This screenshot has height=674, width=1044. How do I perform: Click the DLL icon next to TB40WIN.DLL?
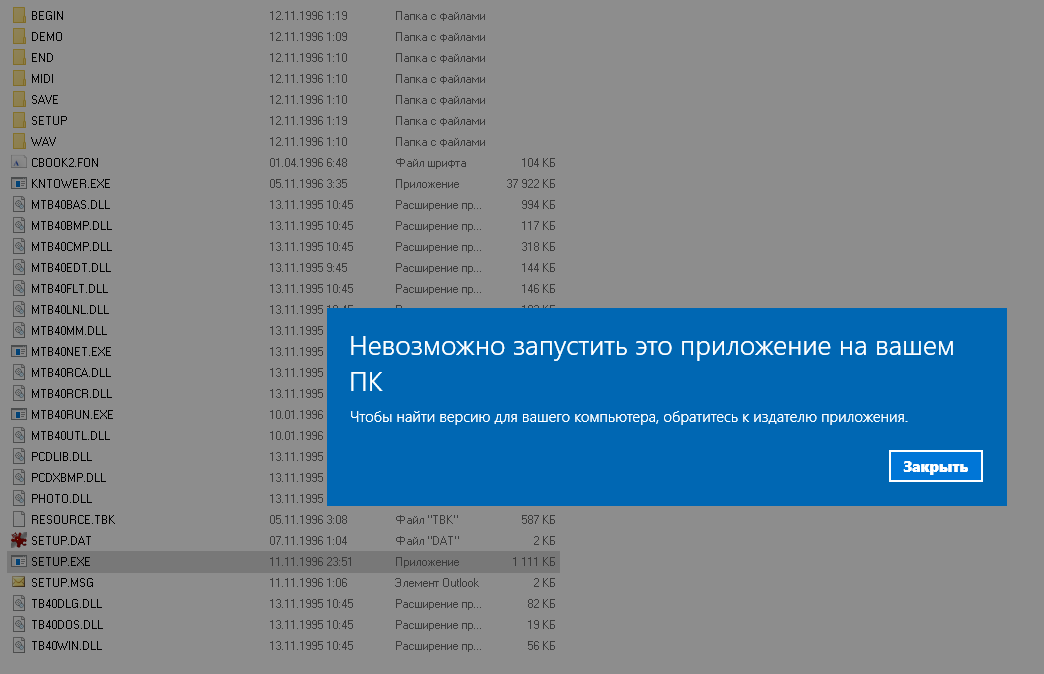tap(18, 645)
